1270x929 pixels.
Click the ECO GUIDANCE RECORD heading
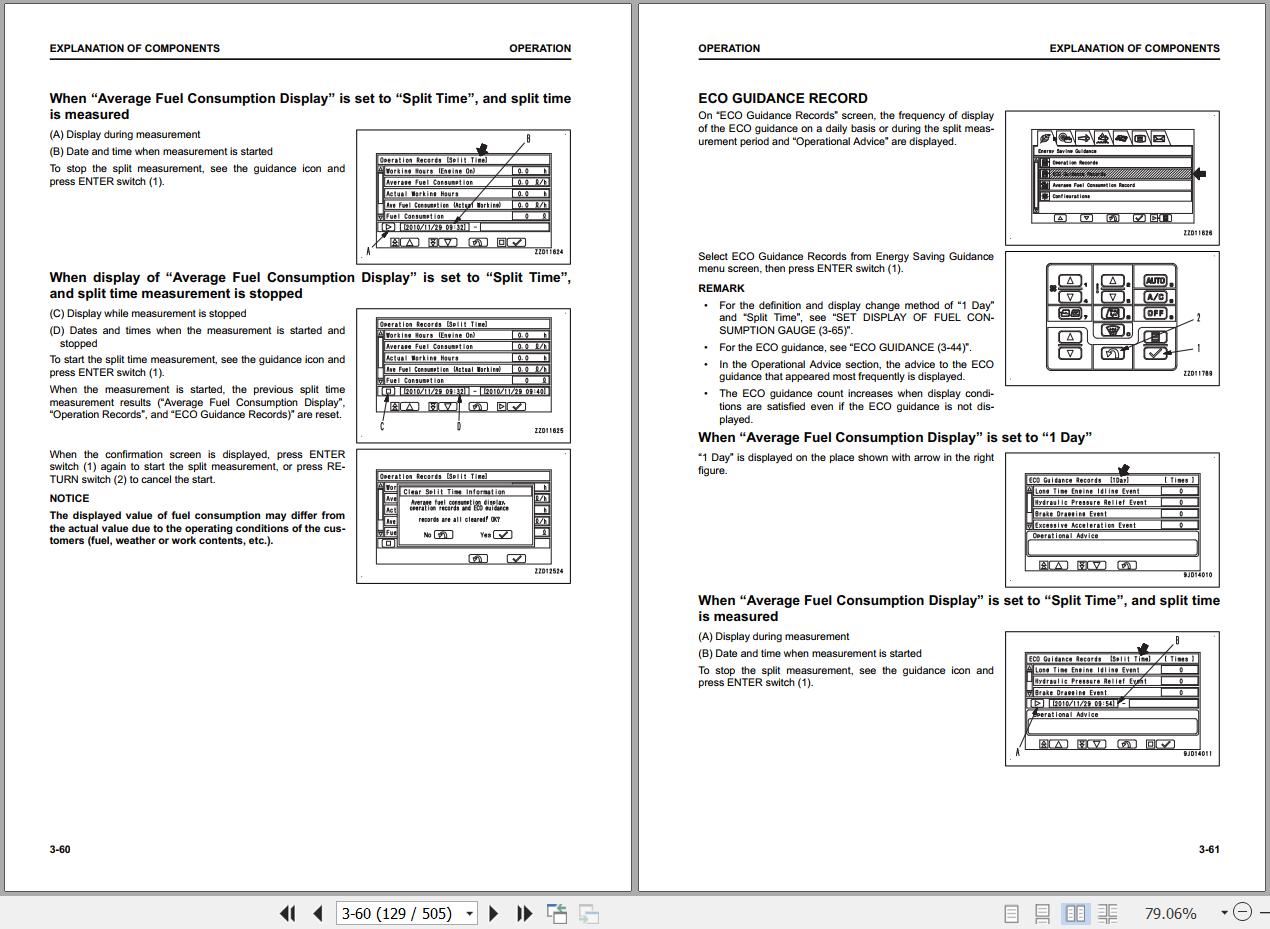coord(783,98)
